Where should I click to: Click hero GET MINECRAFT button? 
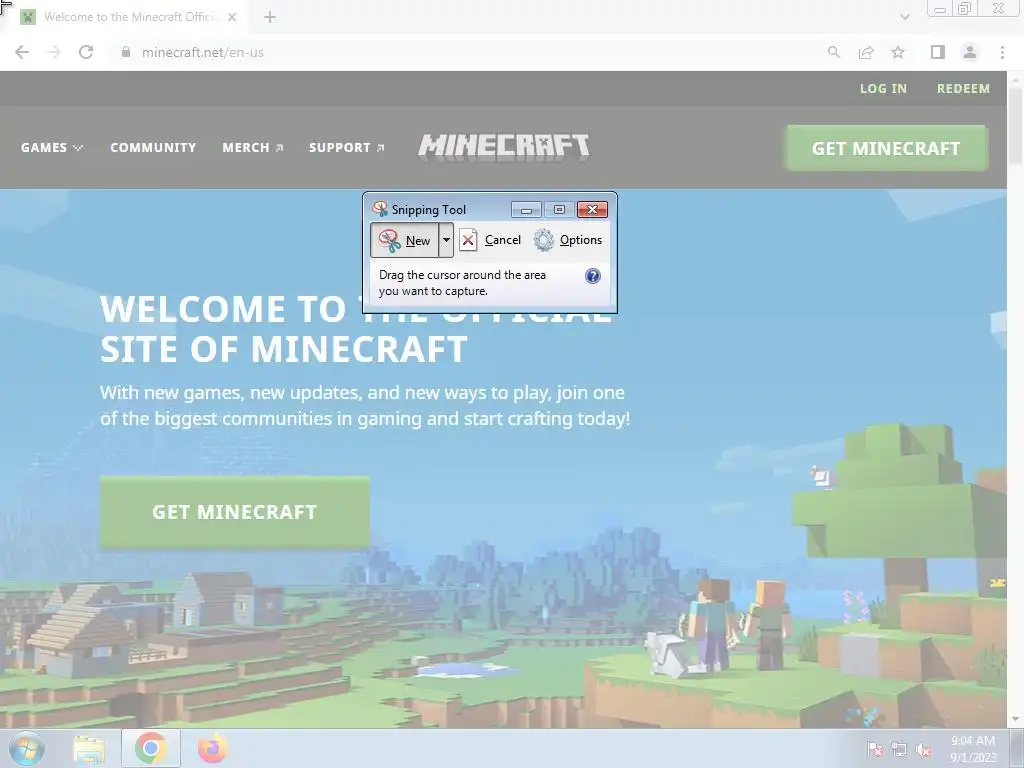234,512
